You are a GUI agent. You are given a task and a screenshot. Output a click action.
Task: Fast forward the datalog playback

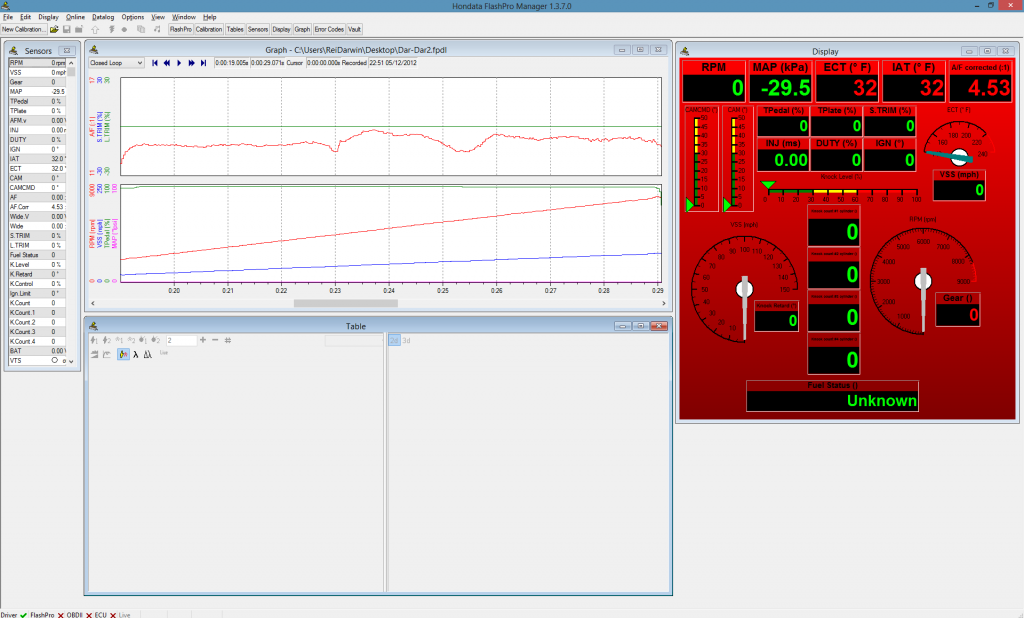click(191, 63)
